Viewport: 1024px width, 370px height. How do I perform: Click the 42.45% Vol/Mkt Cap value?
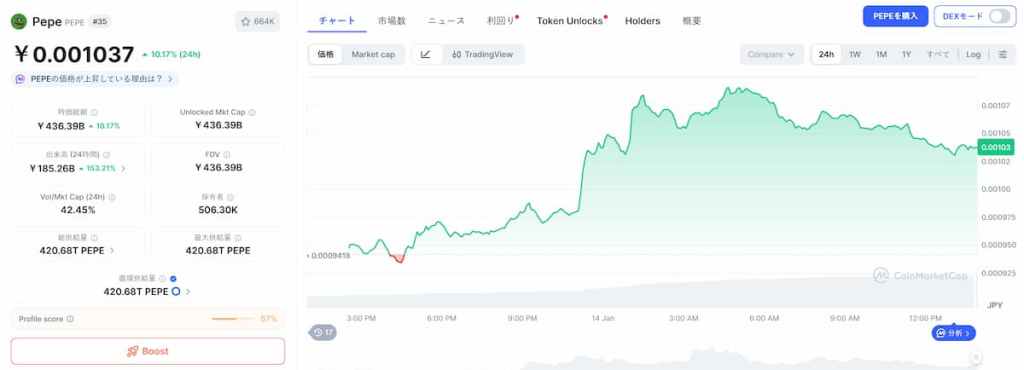click(x=78, y=210)
